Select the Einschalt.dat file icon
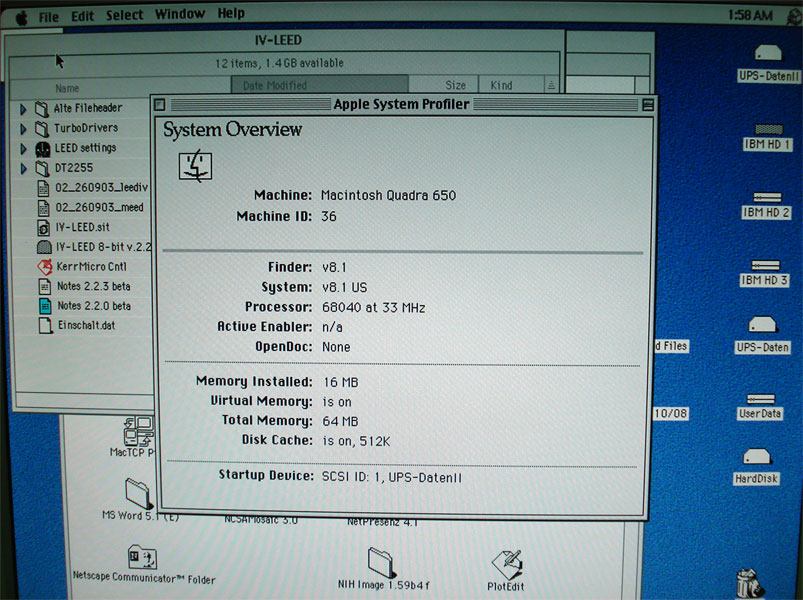 (46, 326)
